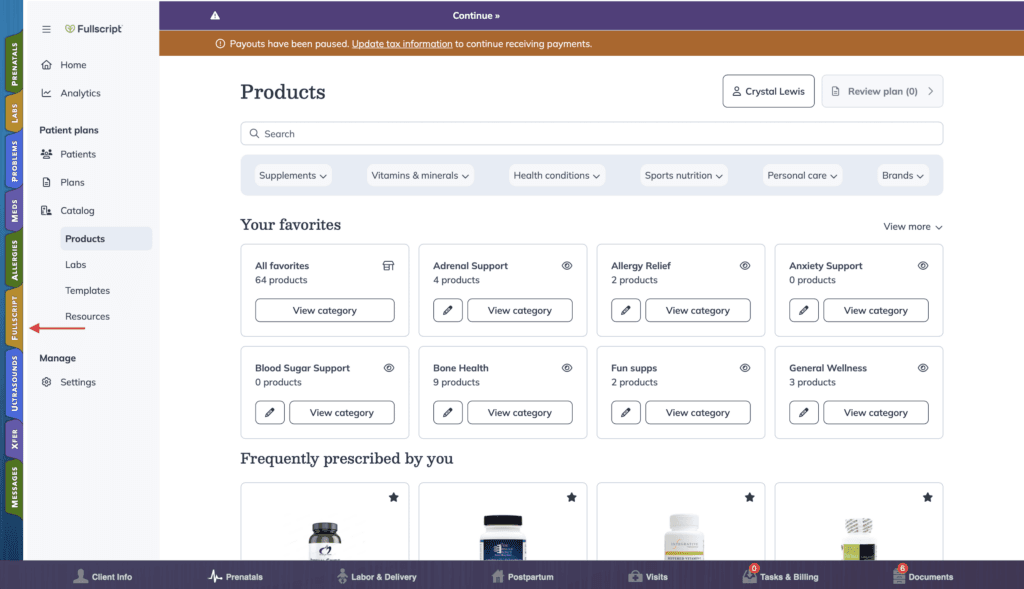This screenshot has height=589, width=1024.
Task: Open the second frequently prescribed product thumbnail
Action: click(503, 537)
